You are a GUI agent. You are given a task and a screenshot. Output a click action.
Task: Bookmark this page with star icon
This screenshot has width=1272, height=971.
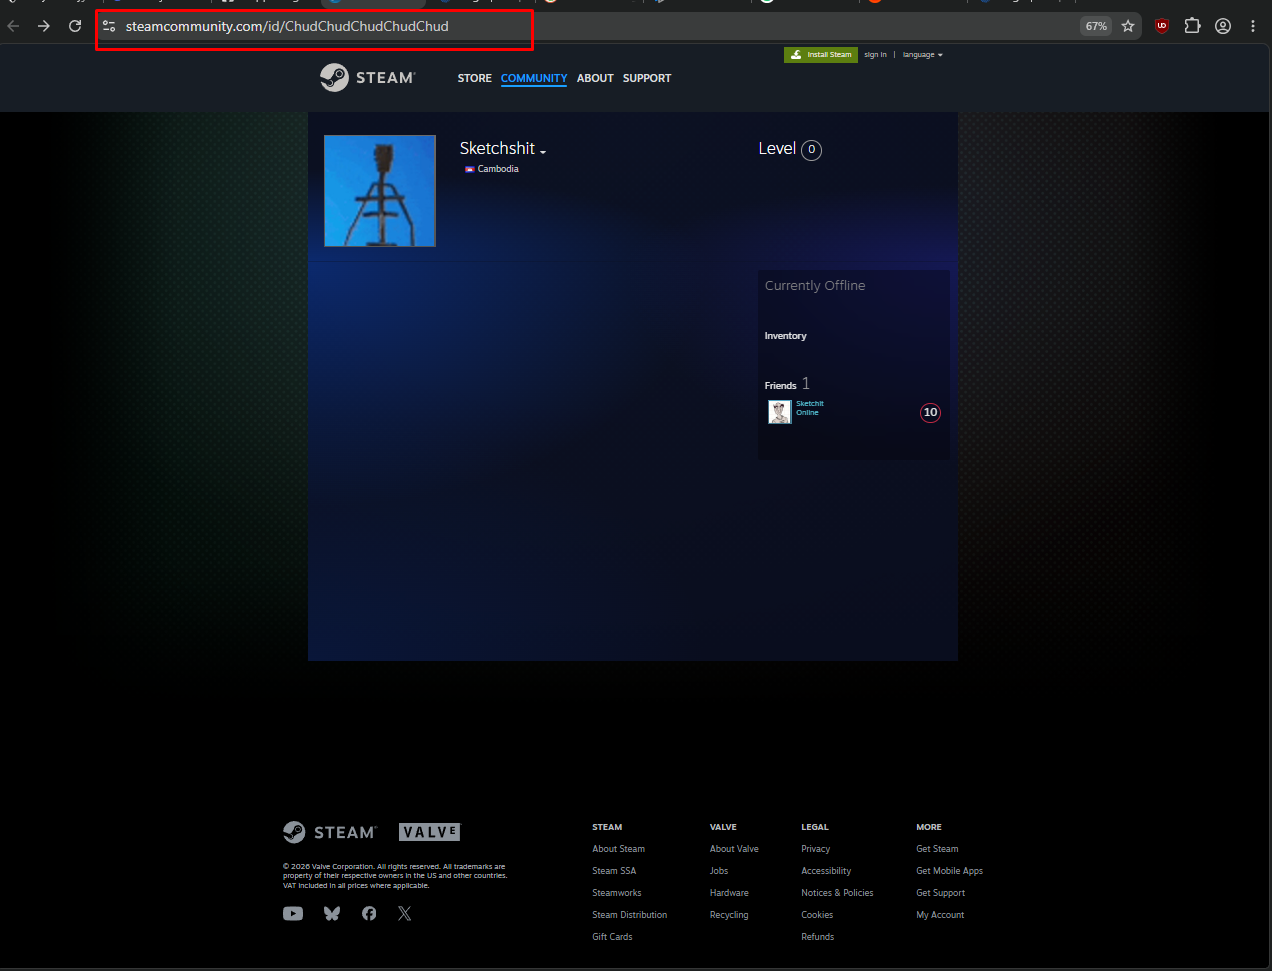click(1128, 26)
